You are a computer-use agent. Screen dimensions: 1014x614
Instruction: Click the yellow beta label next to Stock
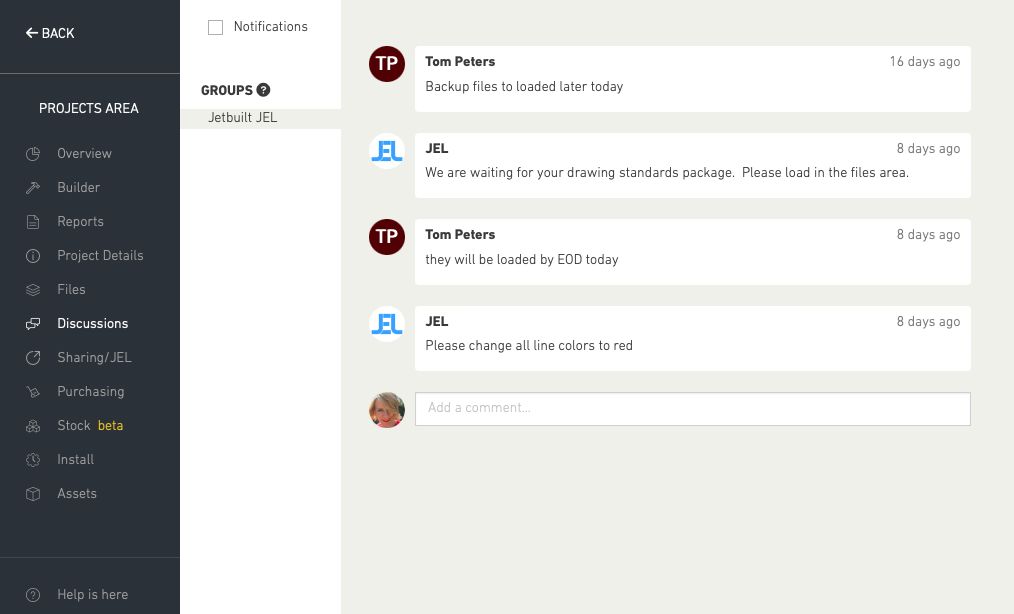[111, 425]
